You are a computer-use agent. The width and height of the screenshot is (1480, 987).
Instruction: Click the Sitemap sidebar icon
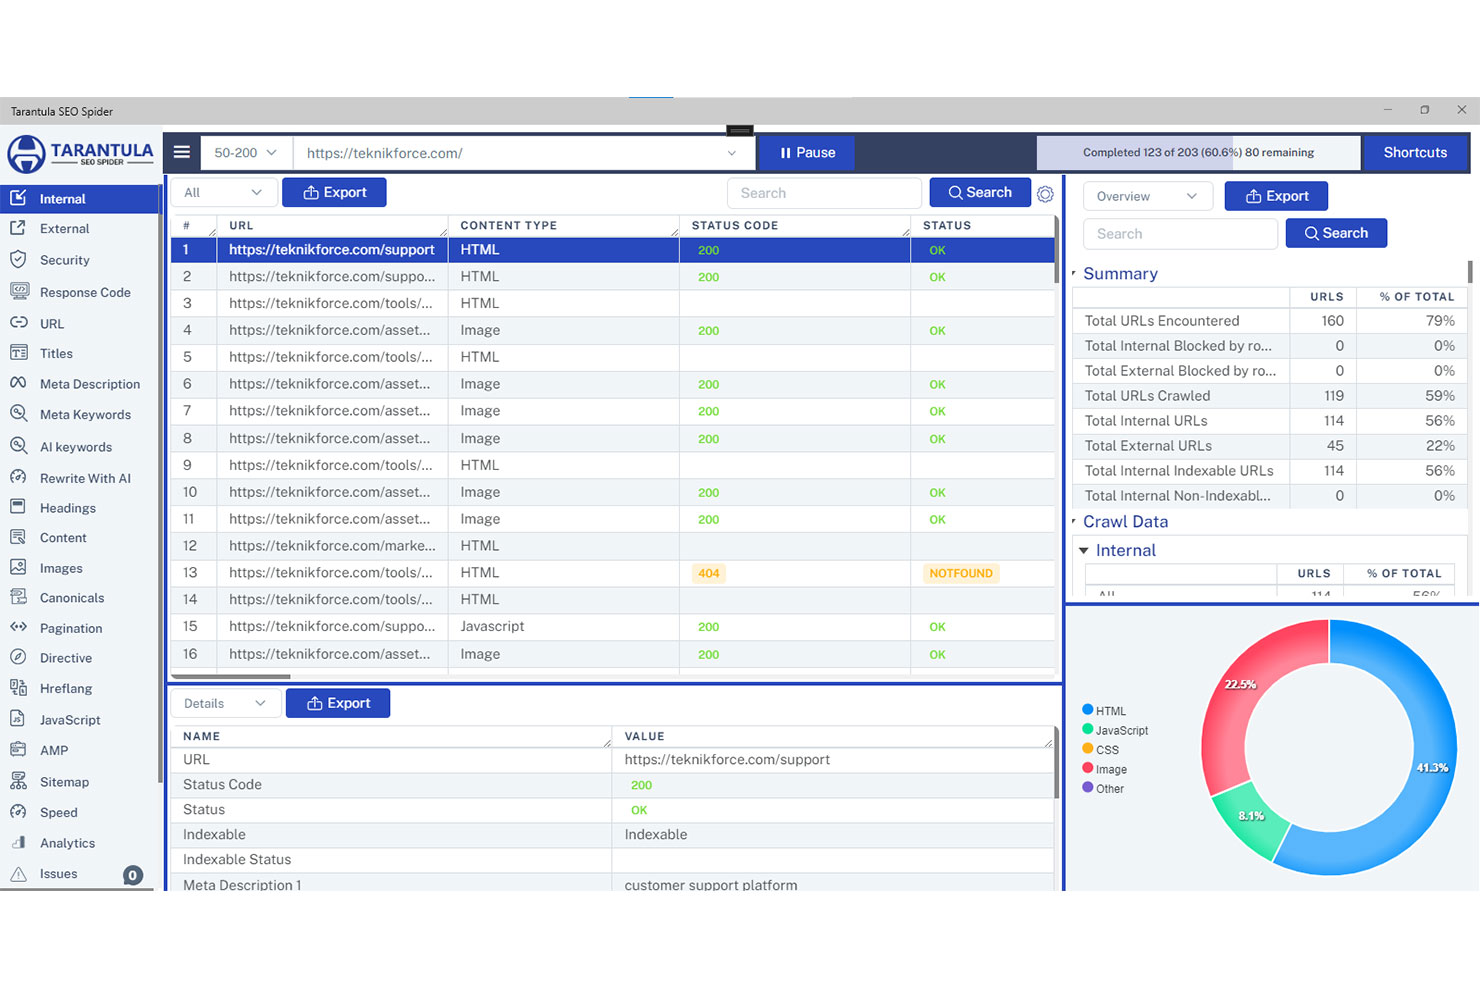click(18, 782)
